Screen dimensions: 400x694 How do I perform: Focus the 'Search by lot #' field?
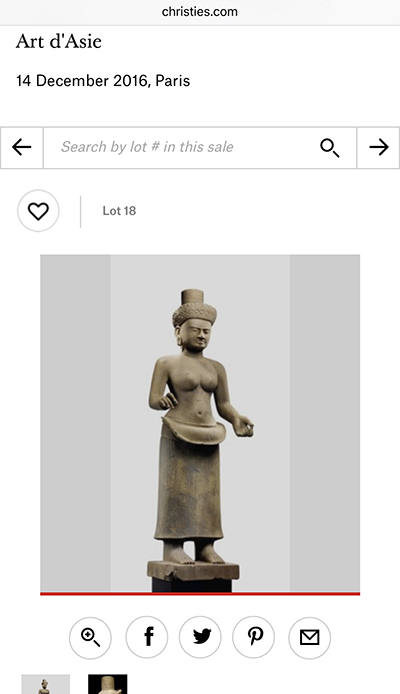[x=200, y=147]
